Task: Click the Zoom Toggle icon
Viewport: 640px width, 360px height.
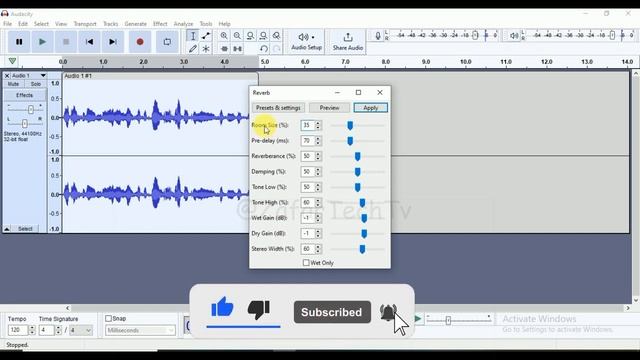Action: (x=276, y=36)
